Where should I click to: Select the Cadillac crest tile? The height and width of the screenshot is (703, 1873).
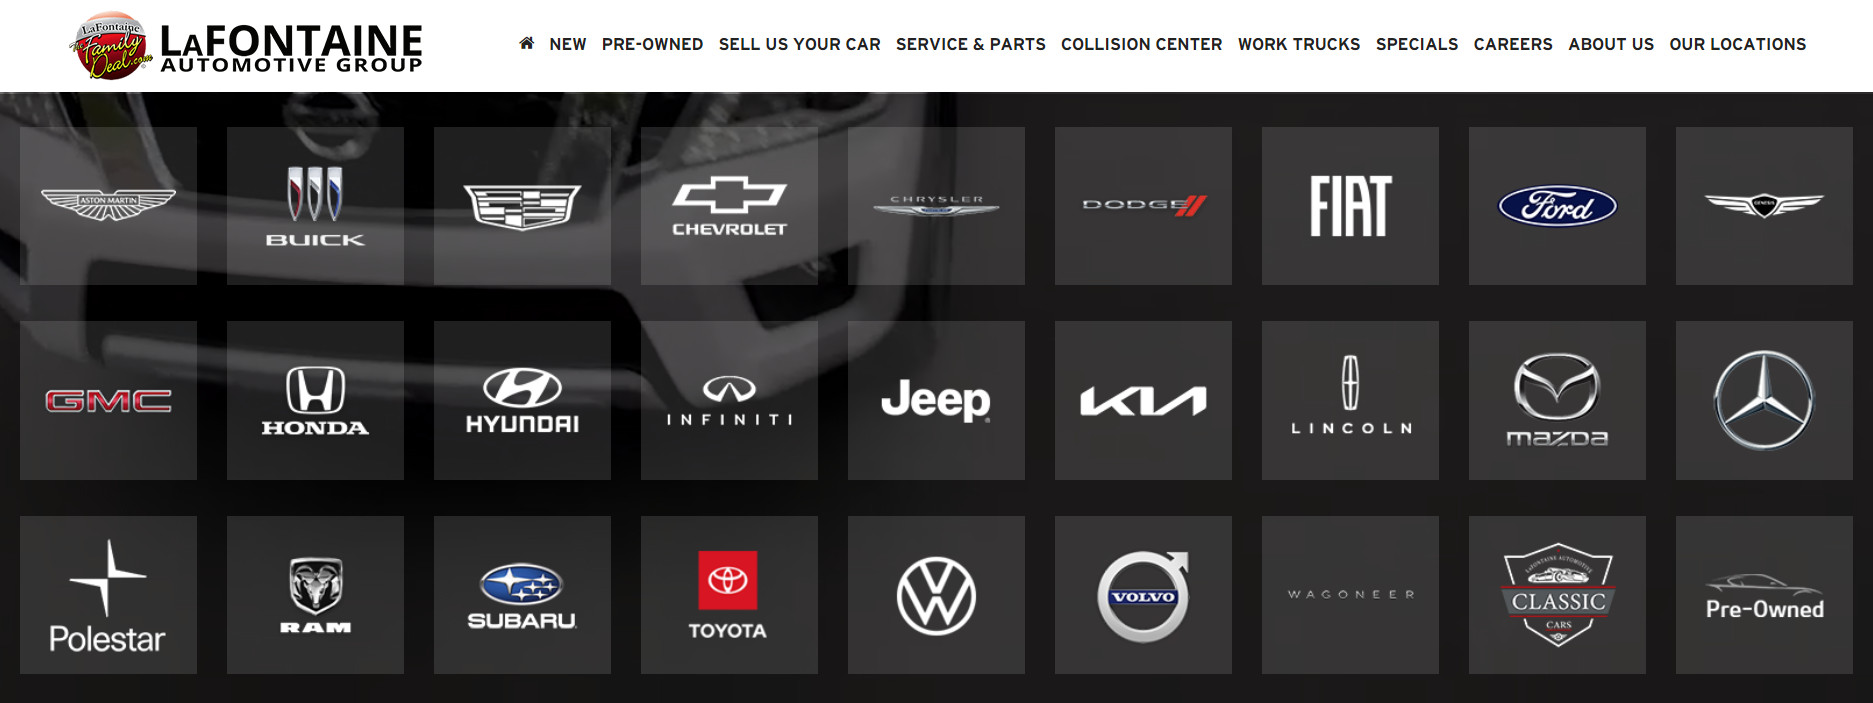pos(522,206)
